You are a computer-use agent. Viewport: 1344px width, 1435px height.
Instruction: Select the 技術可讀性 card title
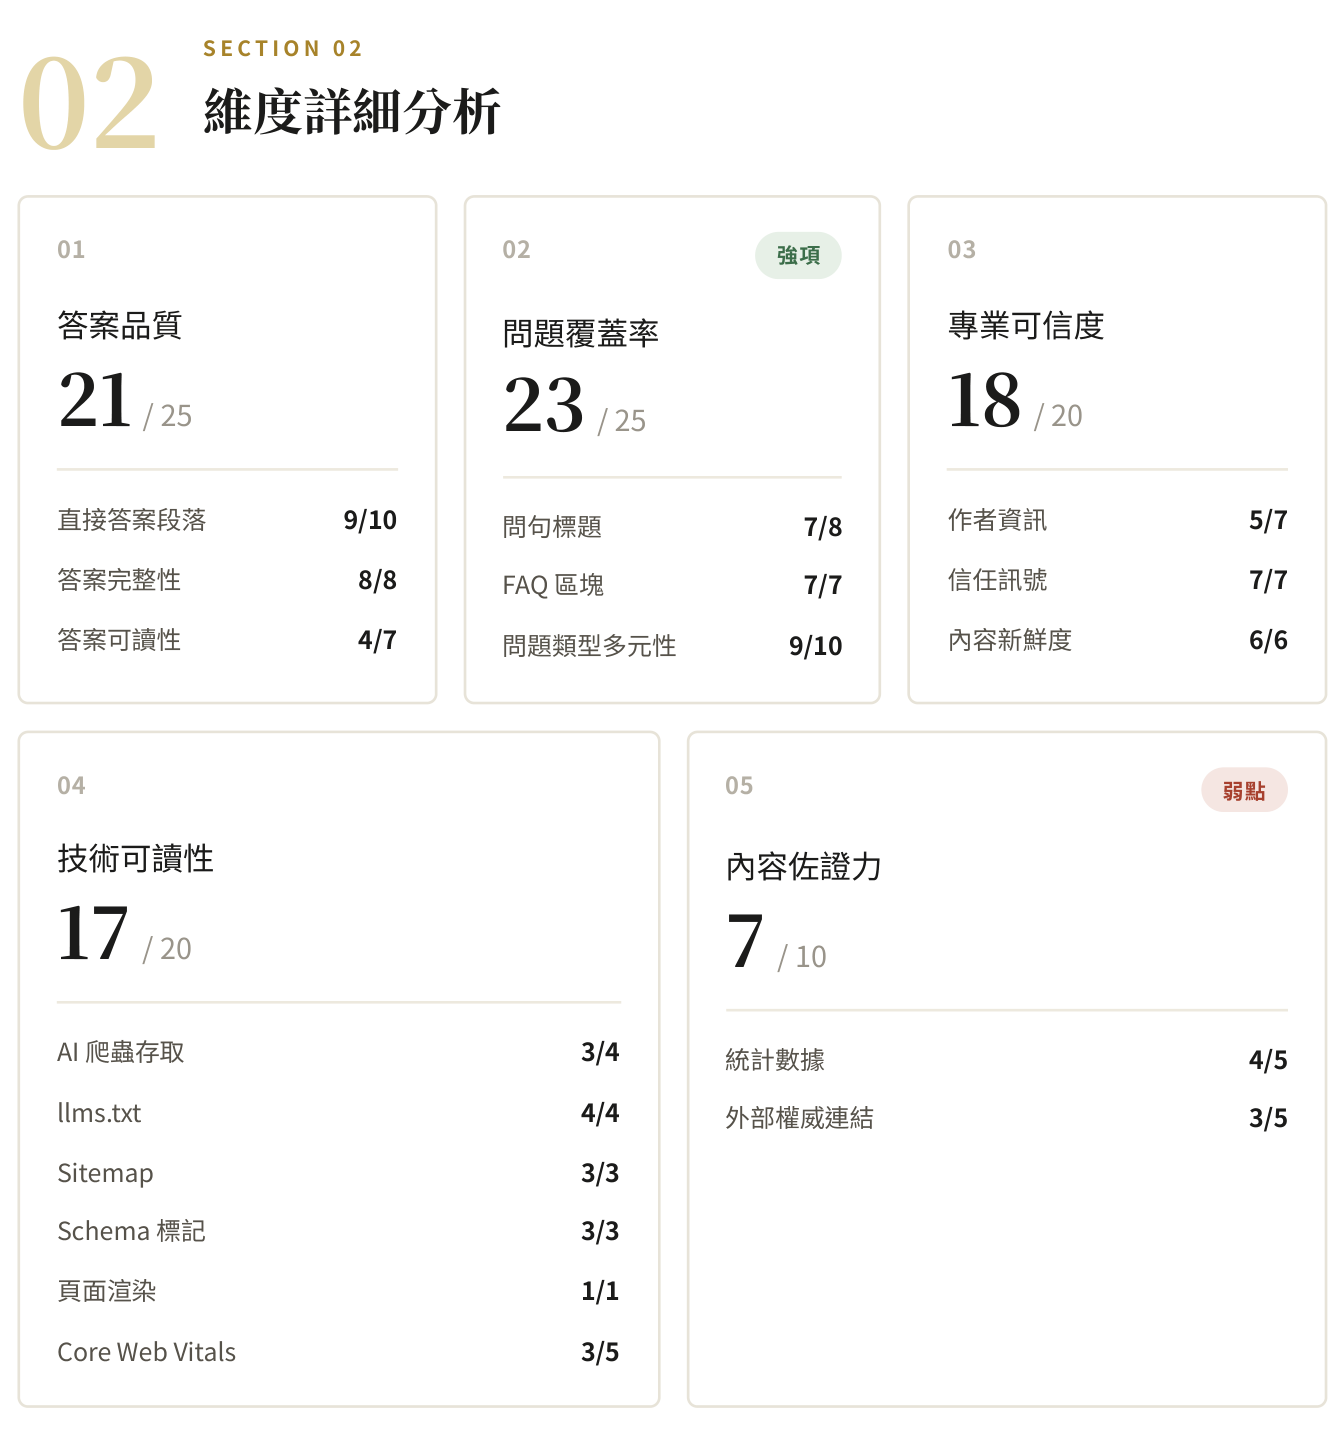pyautogui.click(x=136, y=858)
